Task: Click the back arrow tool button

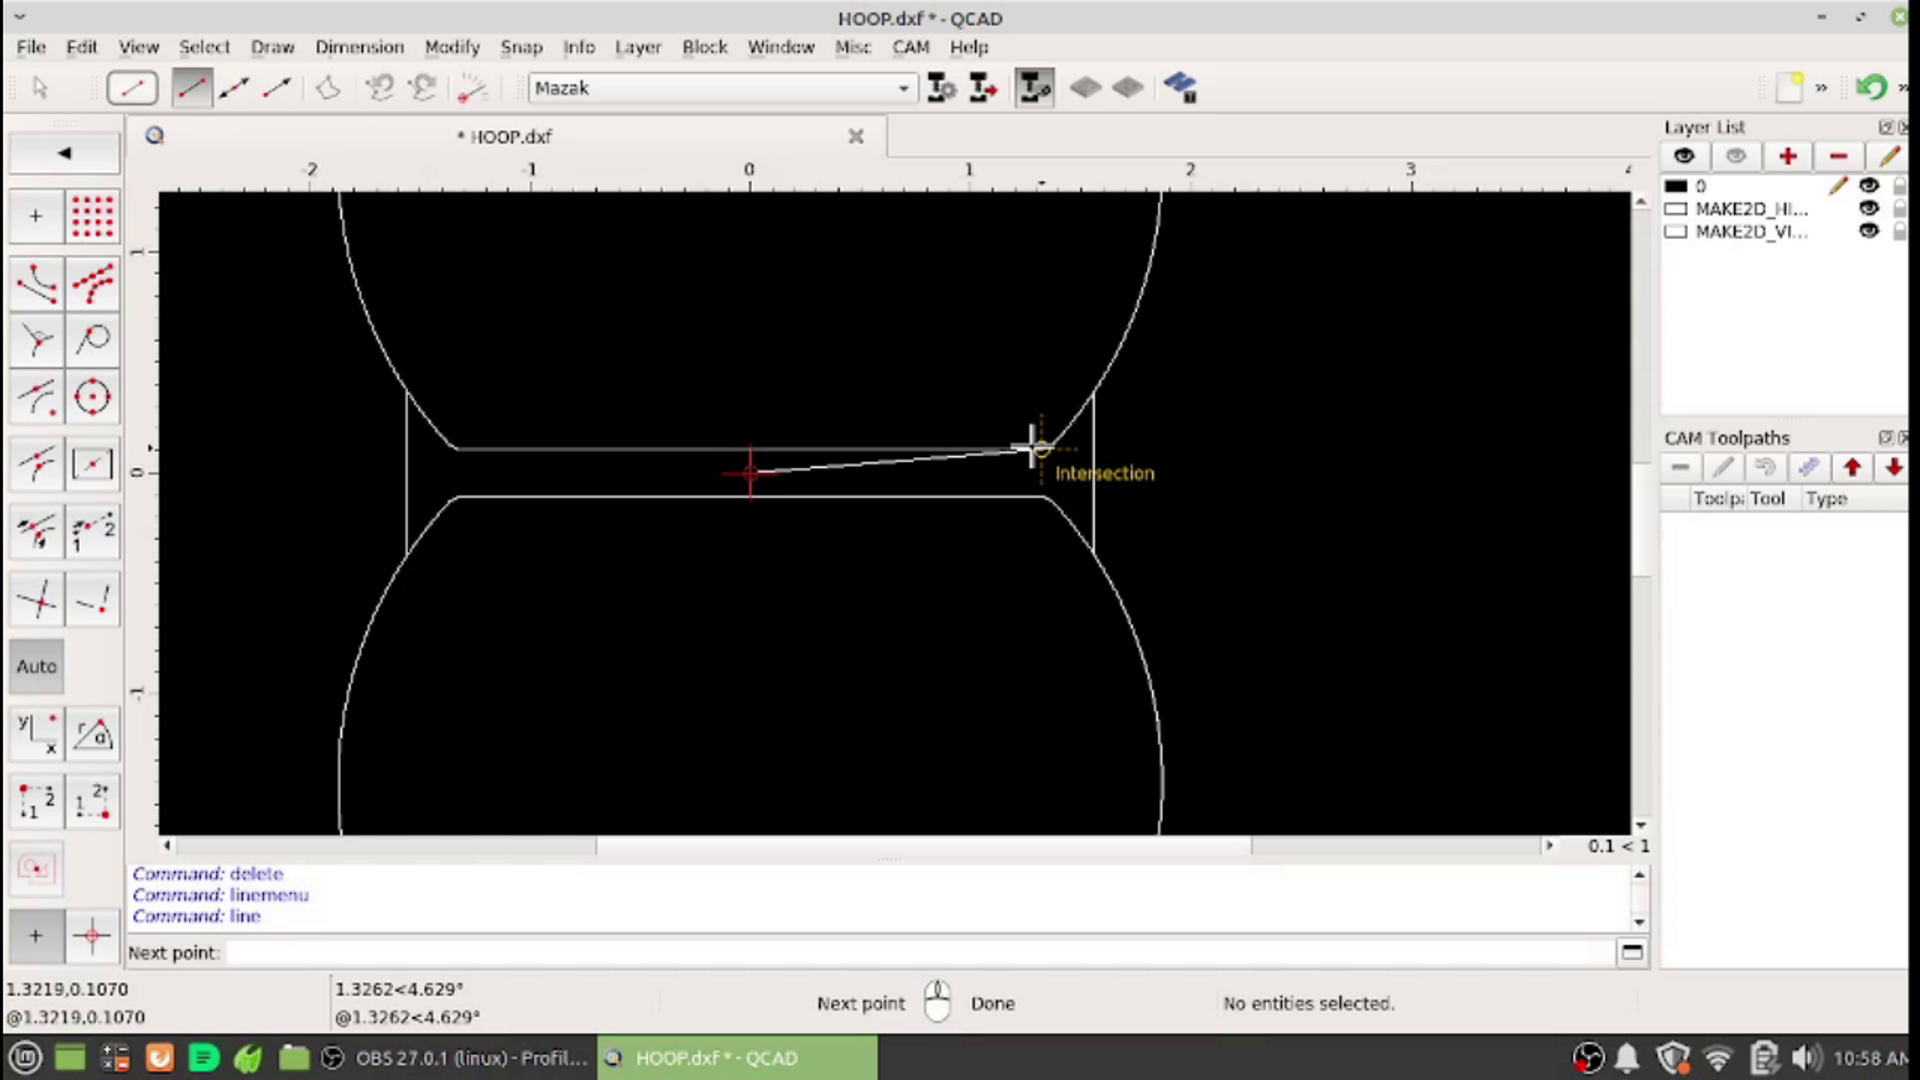Action: (x=64, y=153)
